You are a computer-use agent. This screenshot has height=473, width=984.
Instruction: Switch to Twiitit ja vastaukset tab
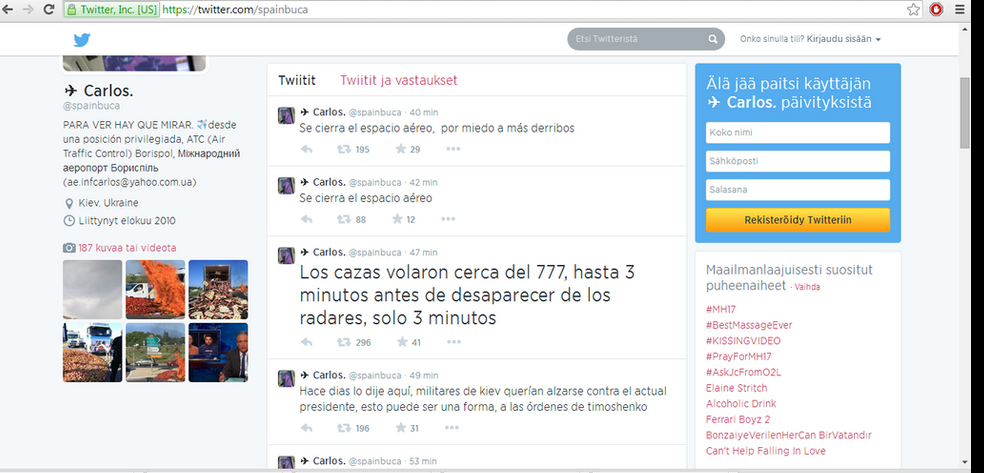click(x=398, y=81)
